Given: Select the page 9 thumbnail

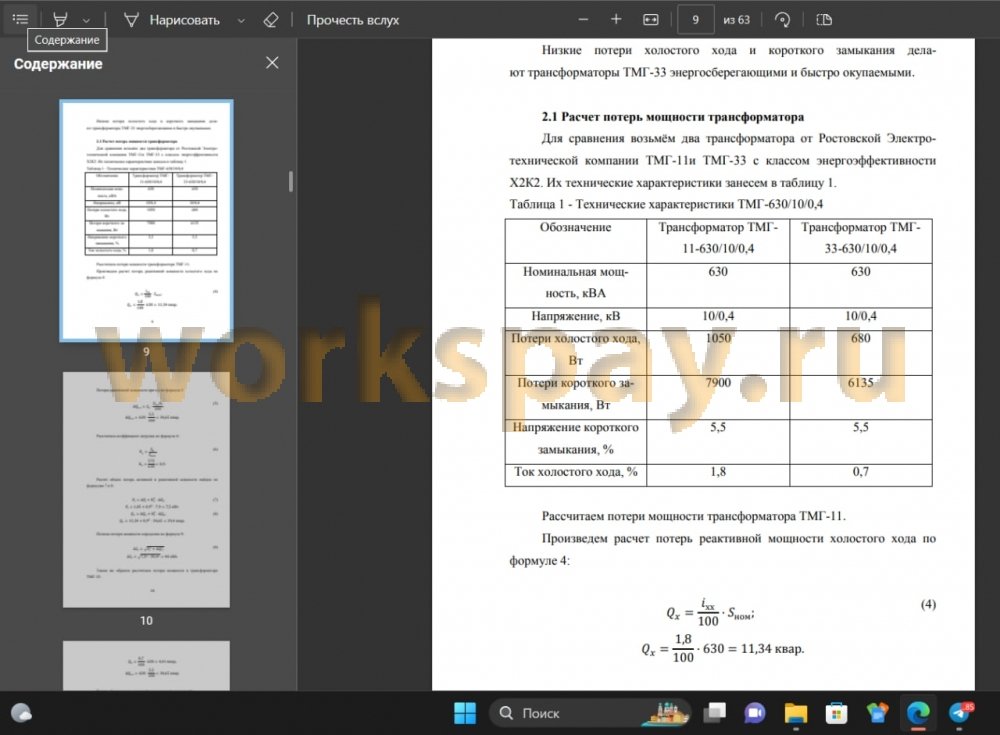Looking at the screenshot, I should (146, 220).
